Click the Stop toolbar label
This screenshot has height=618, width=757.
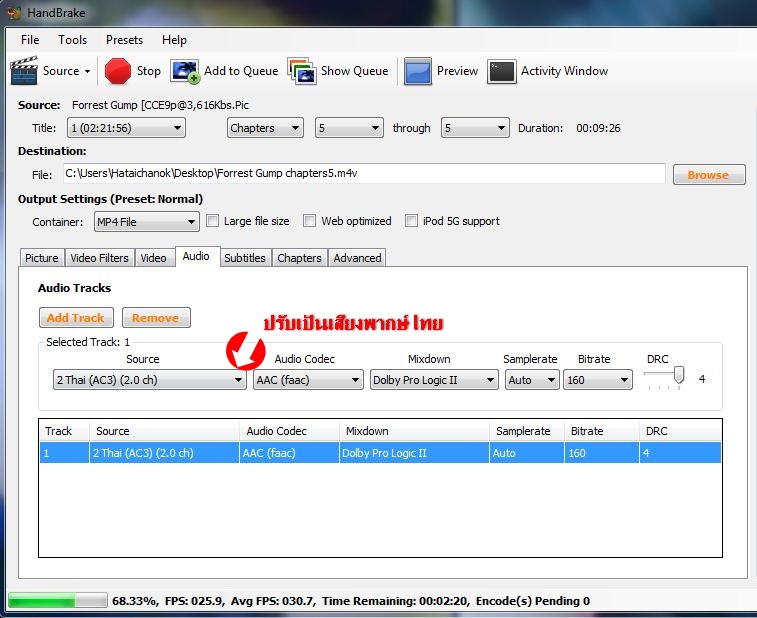tap(149, 71)
